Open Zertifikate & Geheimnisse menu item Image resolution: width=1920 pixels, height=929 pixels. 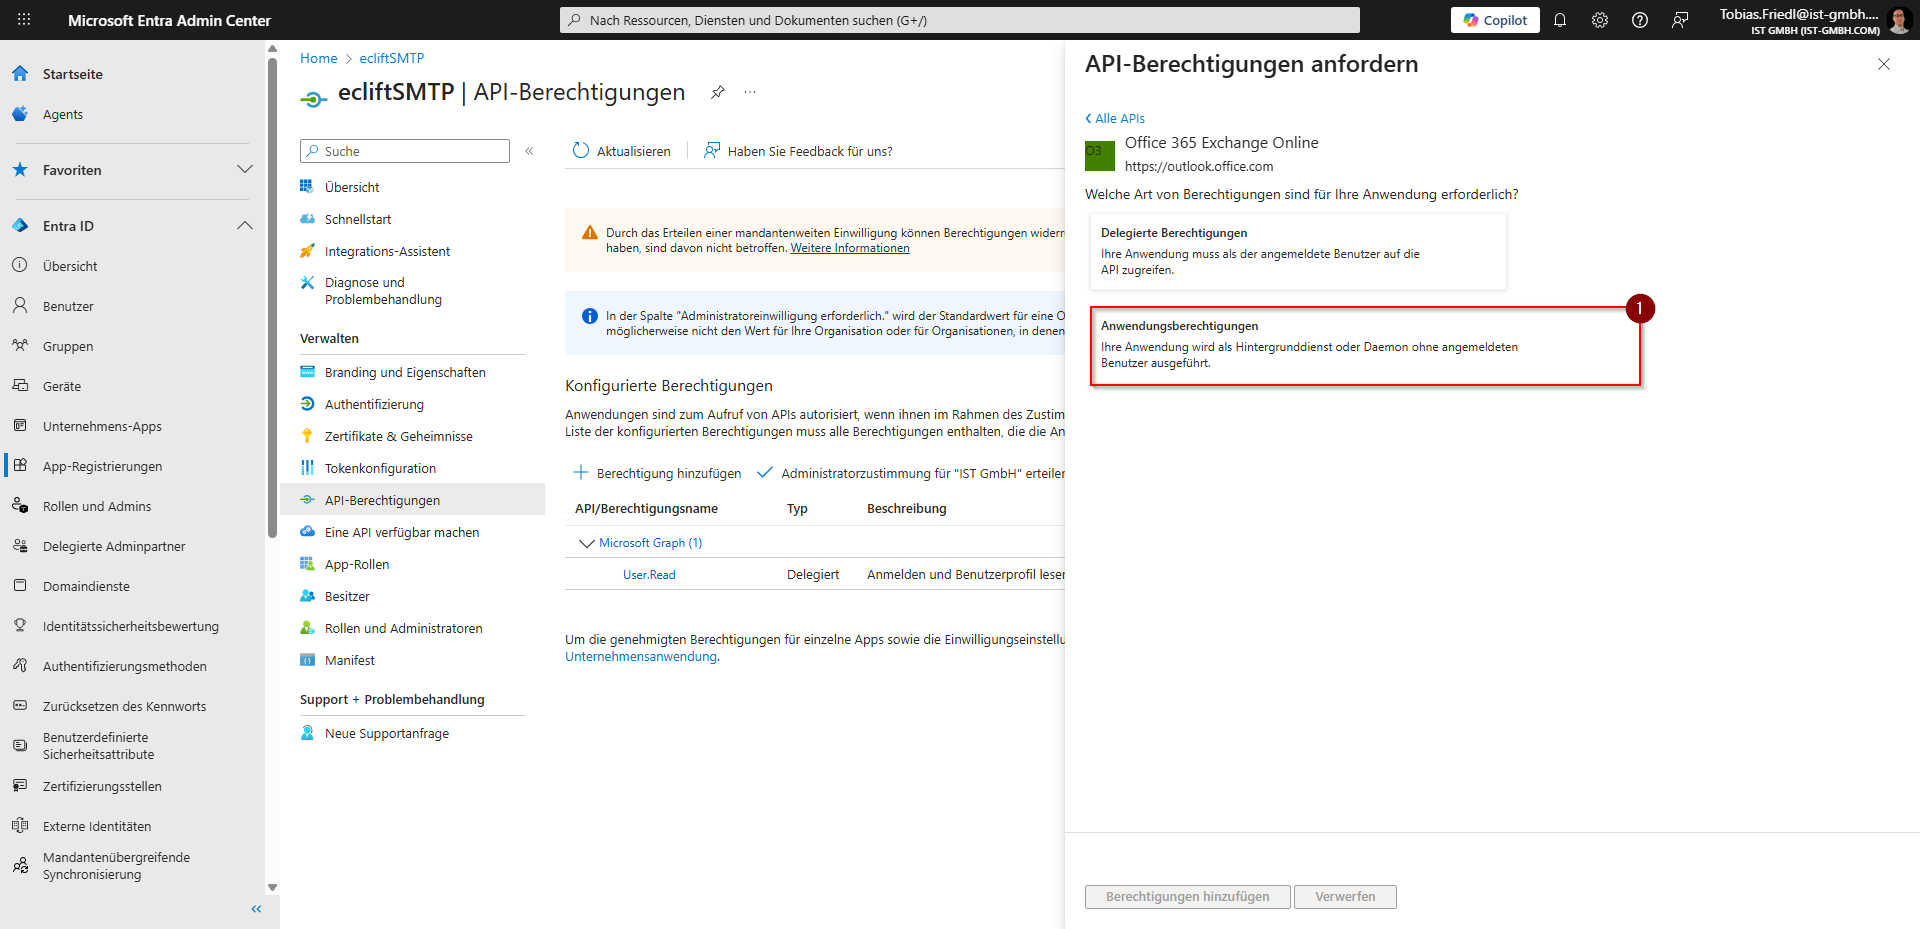(398, 436)
